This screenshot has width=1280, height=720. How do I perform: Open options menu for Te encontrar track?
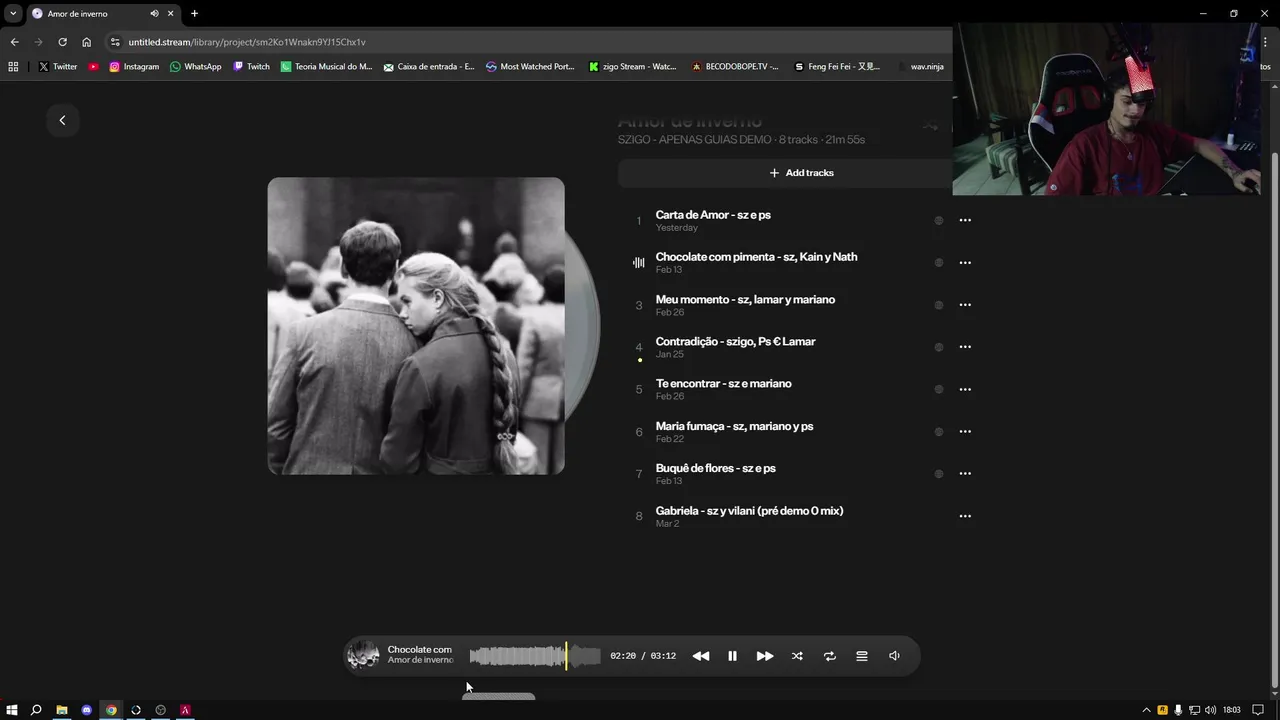coord(965,389)
